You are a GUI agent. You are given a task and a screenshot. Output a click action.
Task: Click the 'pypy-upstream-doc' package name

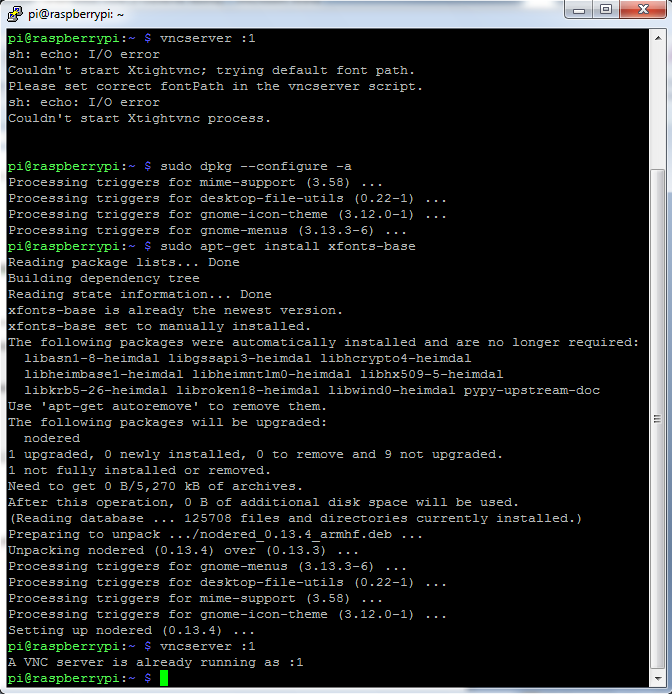click(x=532, y=390)
